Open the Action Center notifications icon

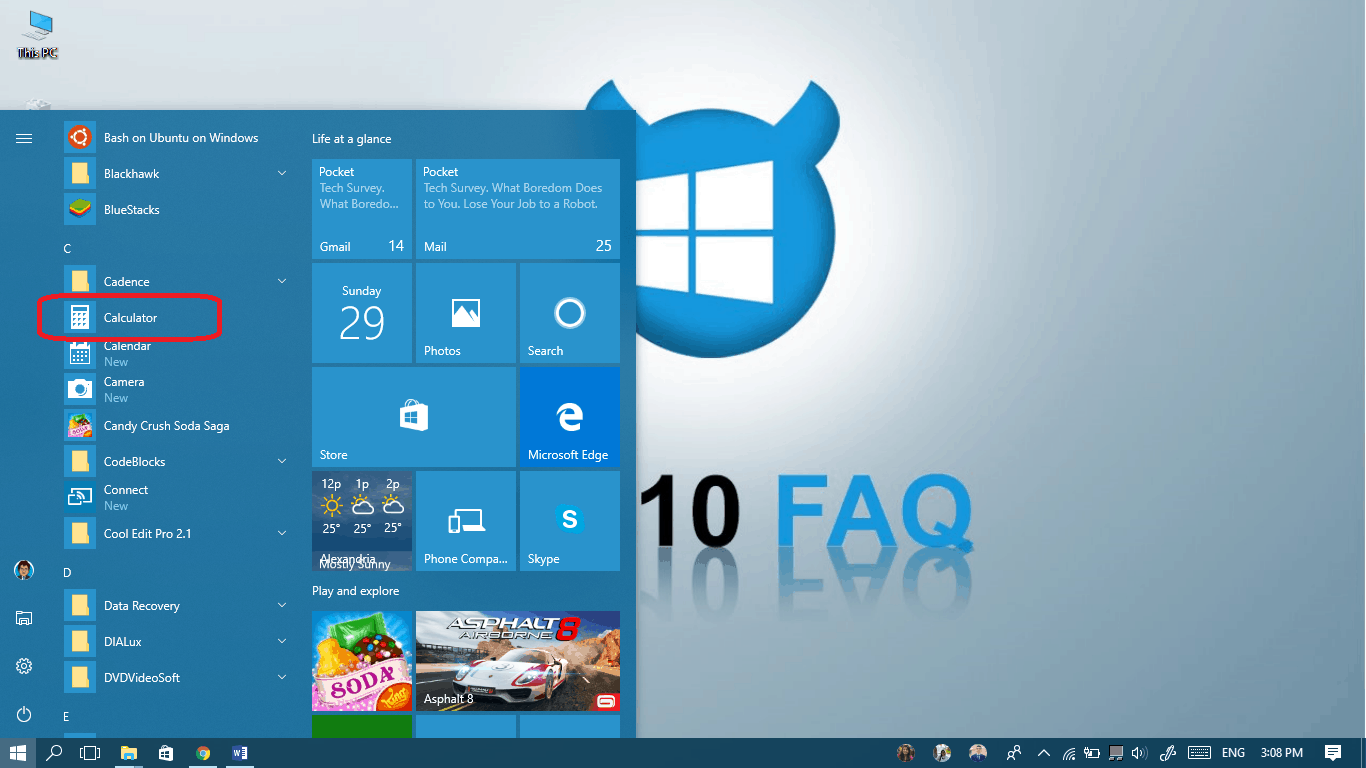(x=1332, y=753)
